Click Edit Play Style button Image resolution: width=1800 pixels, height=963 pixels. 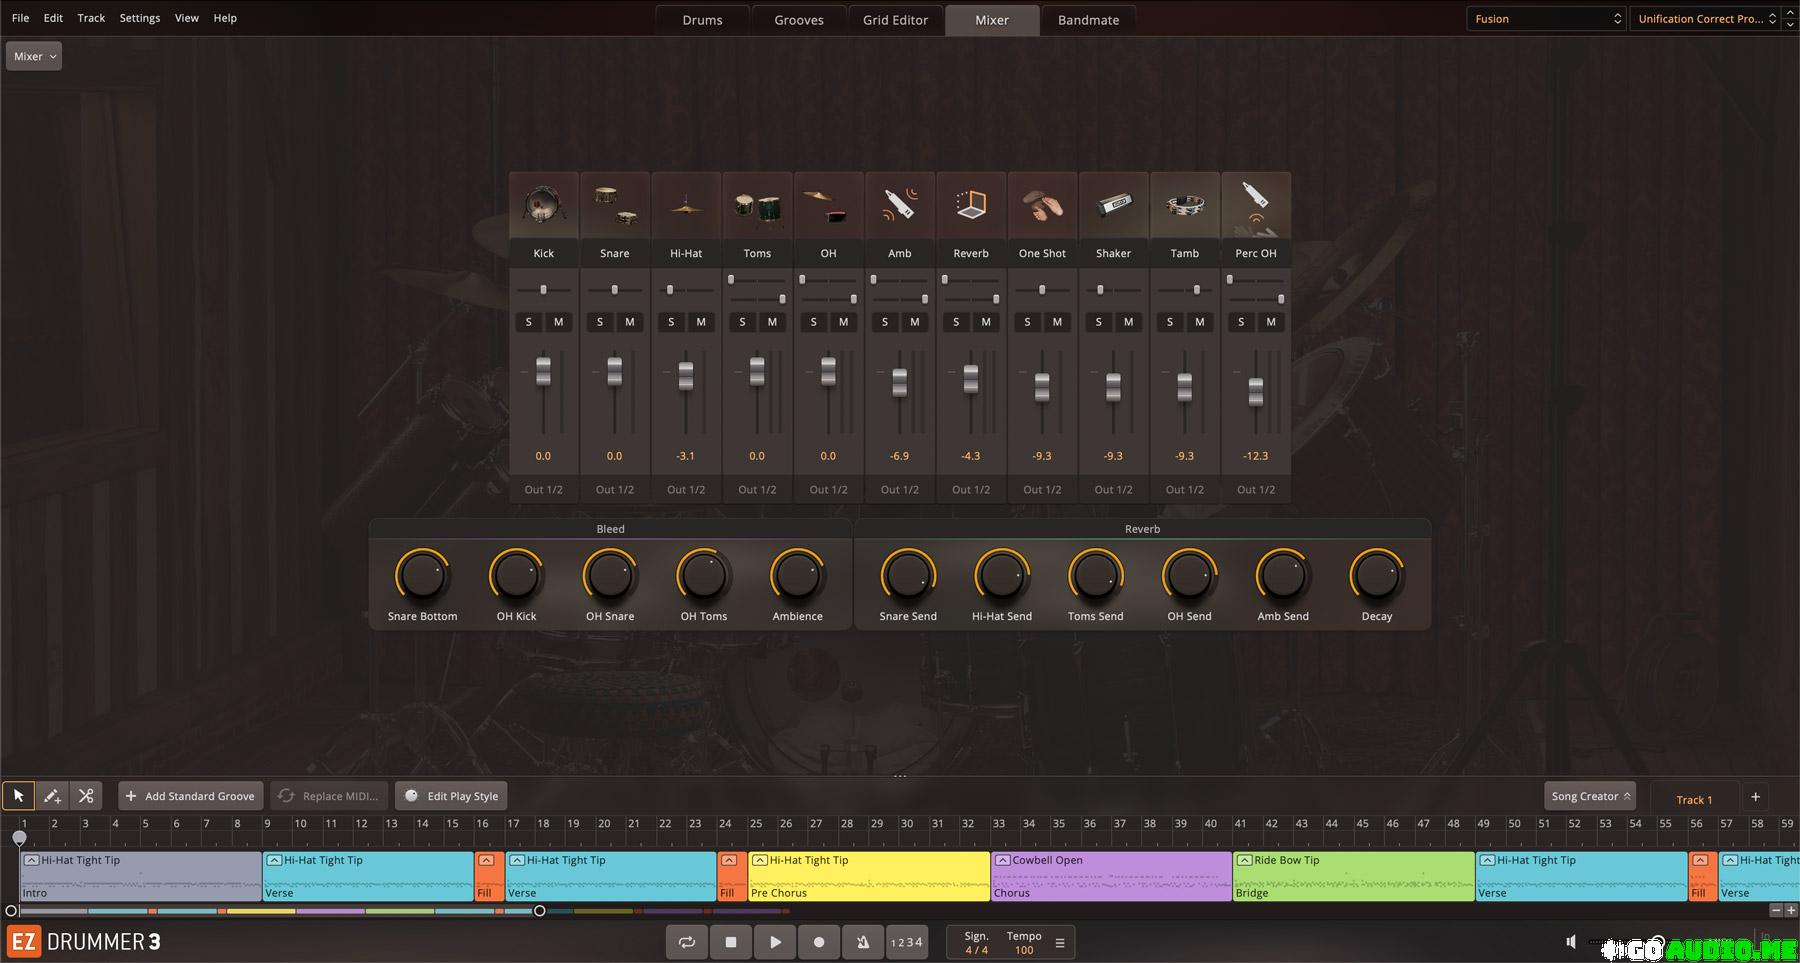pyautogui.click(x=452, y=796)
